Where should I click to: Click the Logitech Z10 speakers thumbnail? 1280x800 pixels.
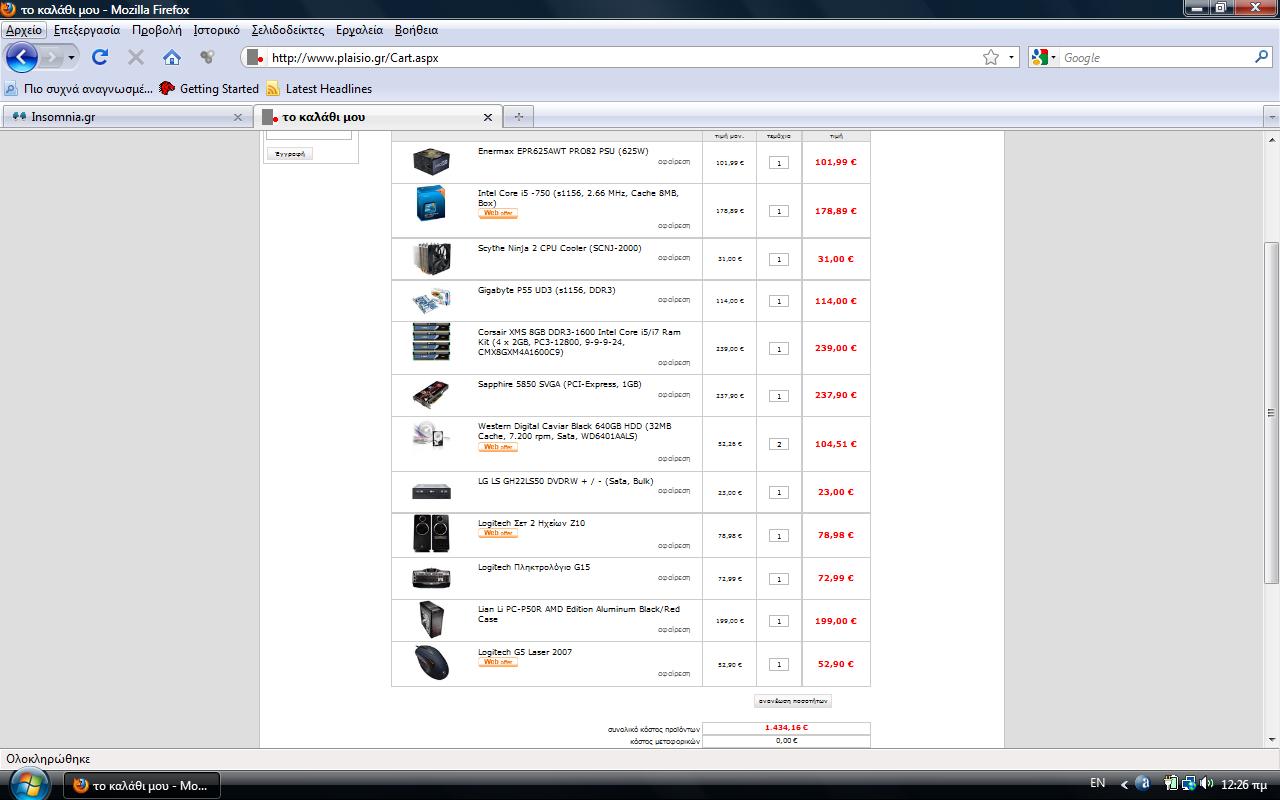431,533
